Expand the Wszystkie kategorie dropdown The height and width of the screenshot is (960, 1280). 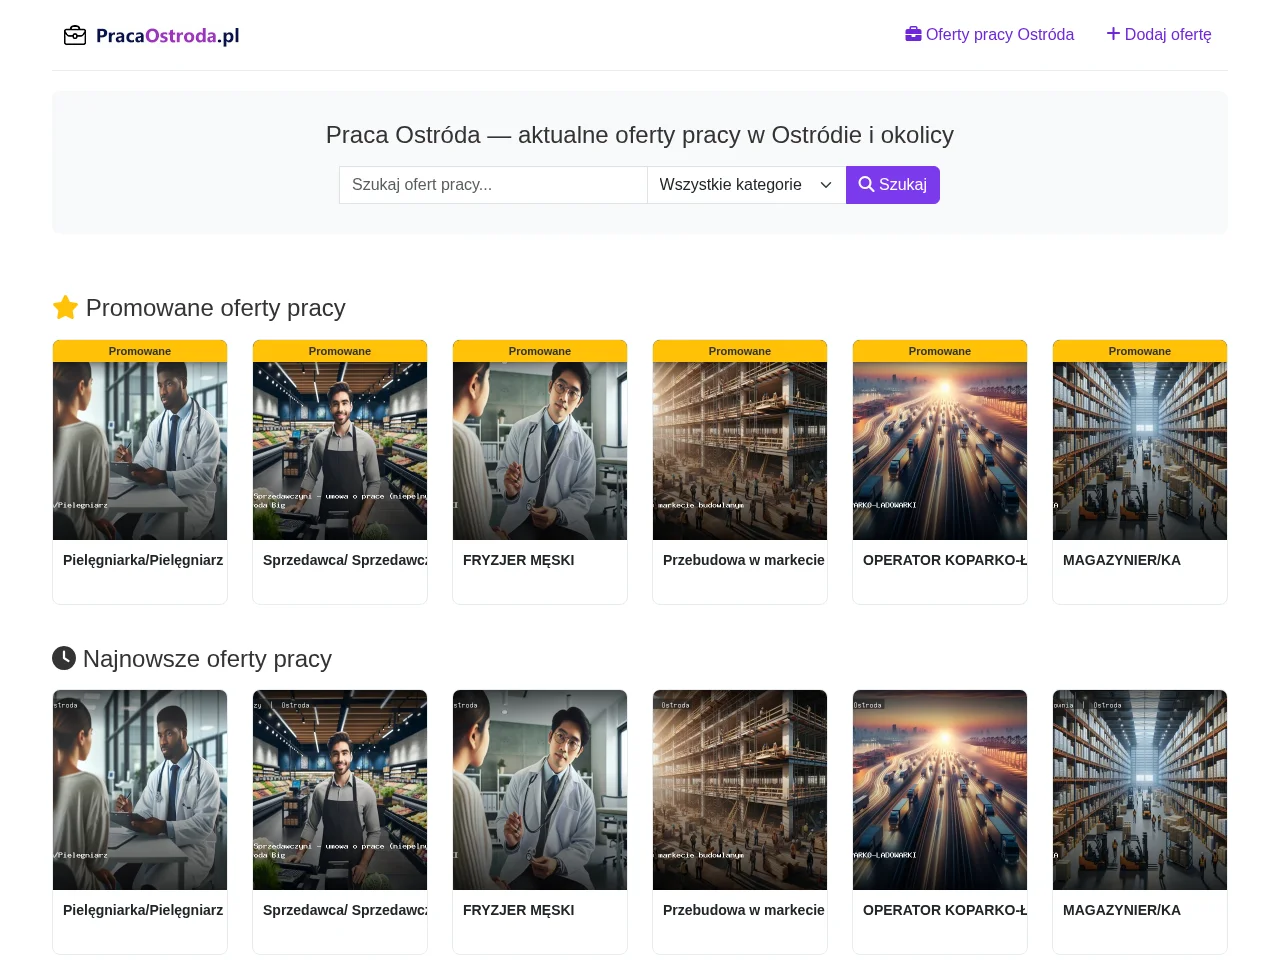[x=746, y=185]
